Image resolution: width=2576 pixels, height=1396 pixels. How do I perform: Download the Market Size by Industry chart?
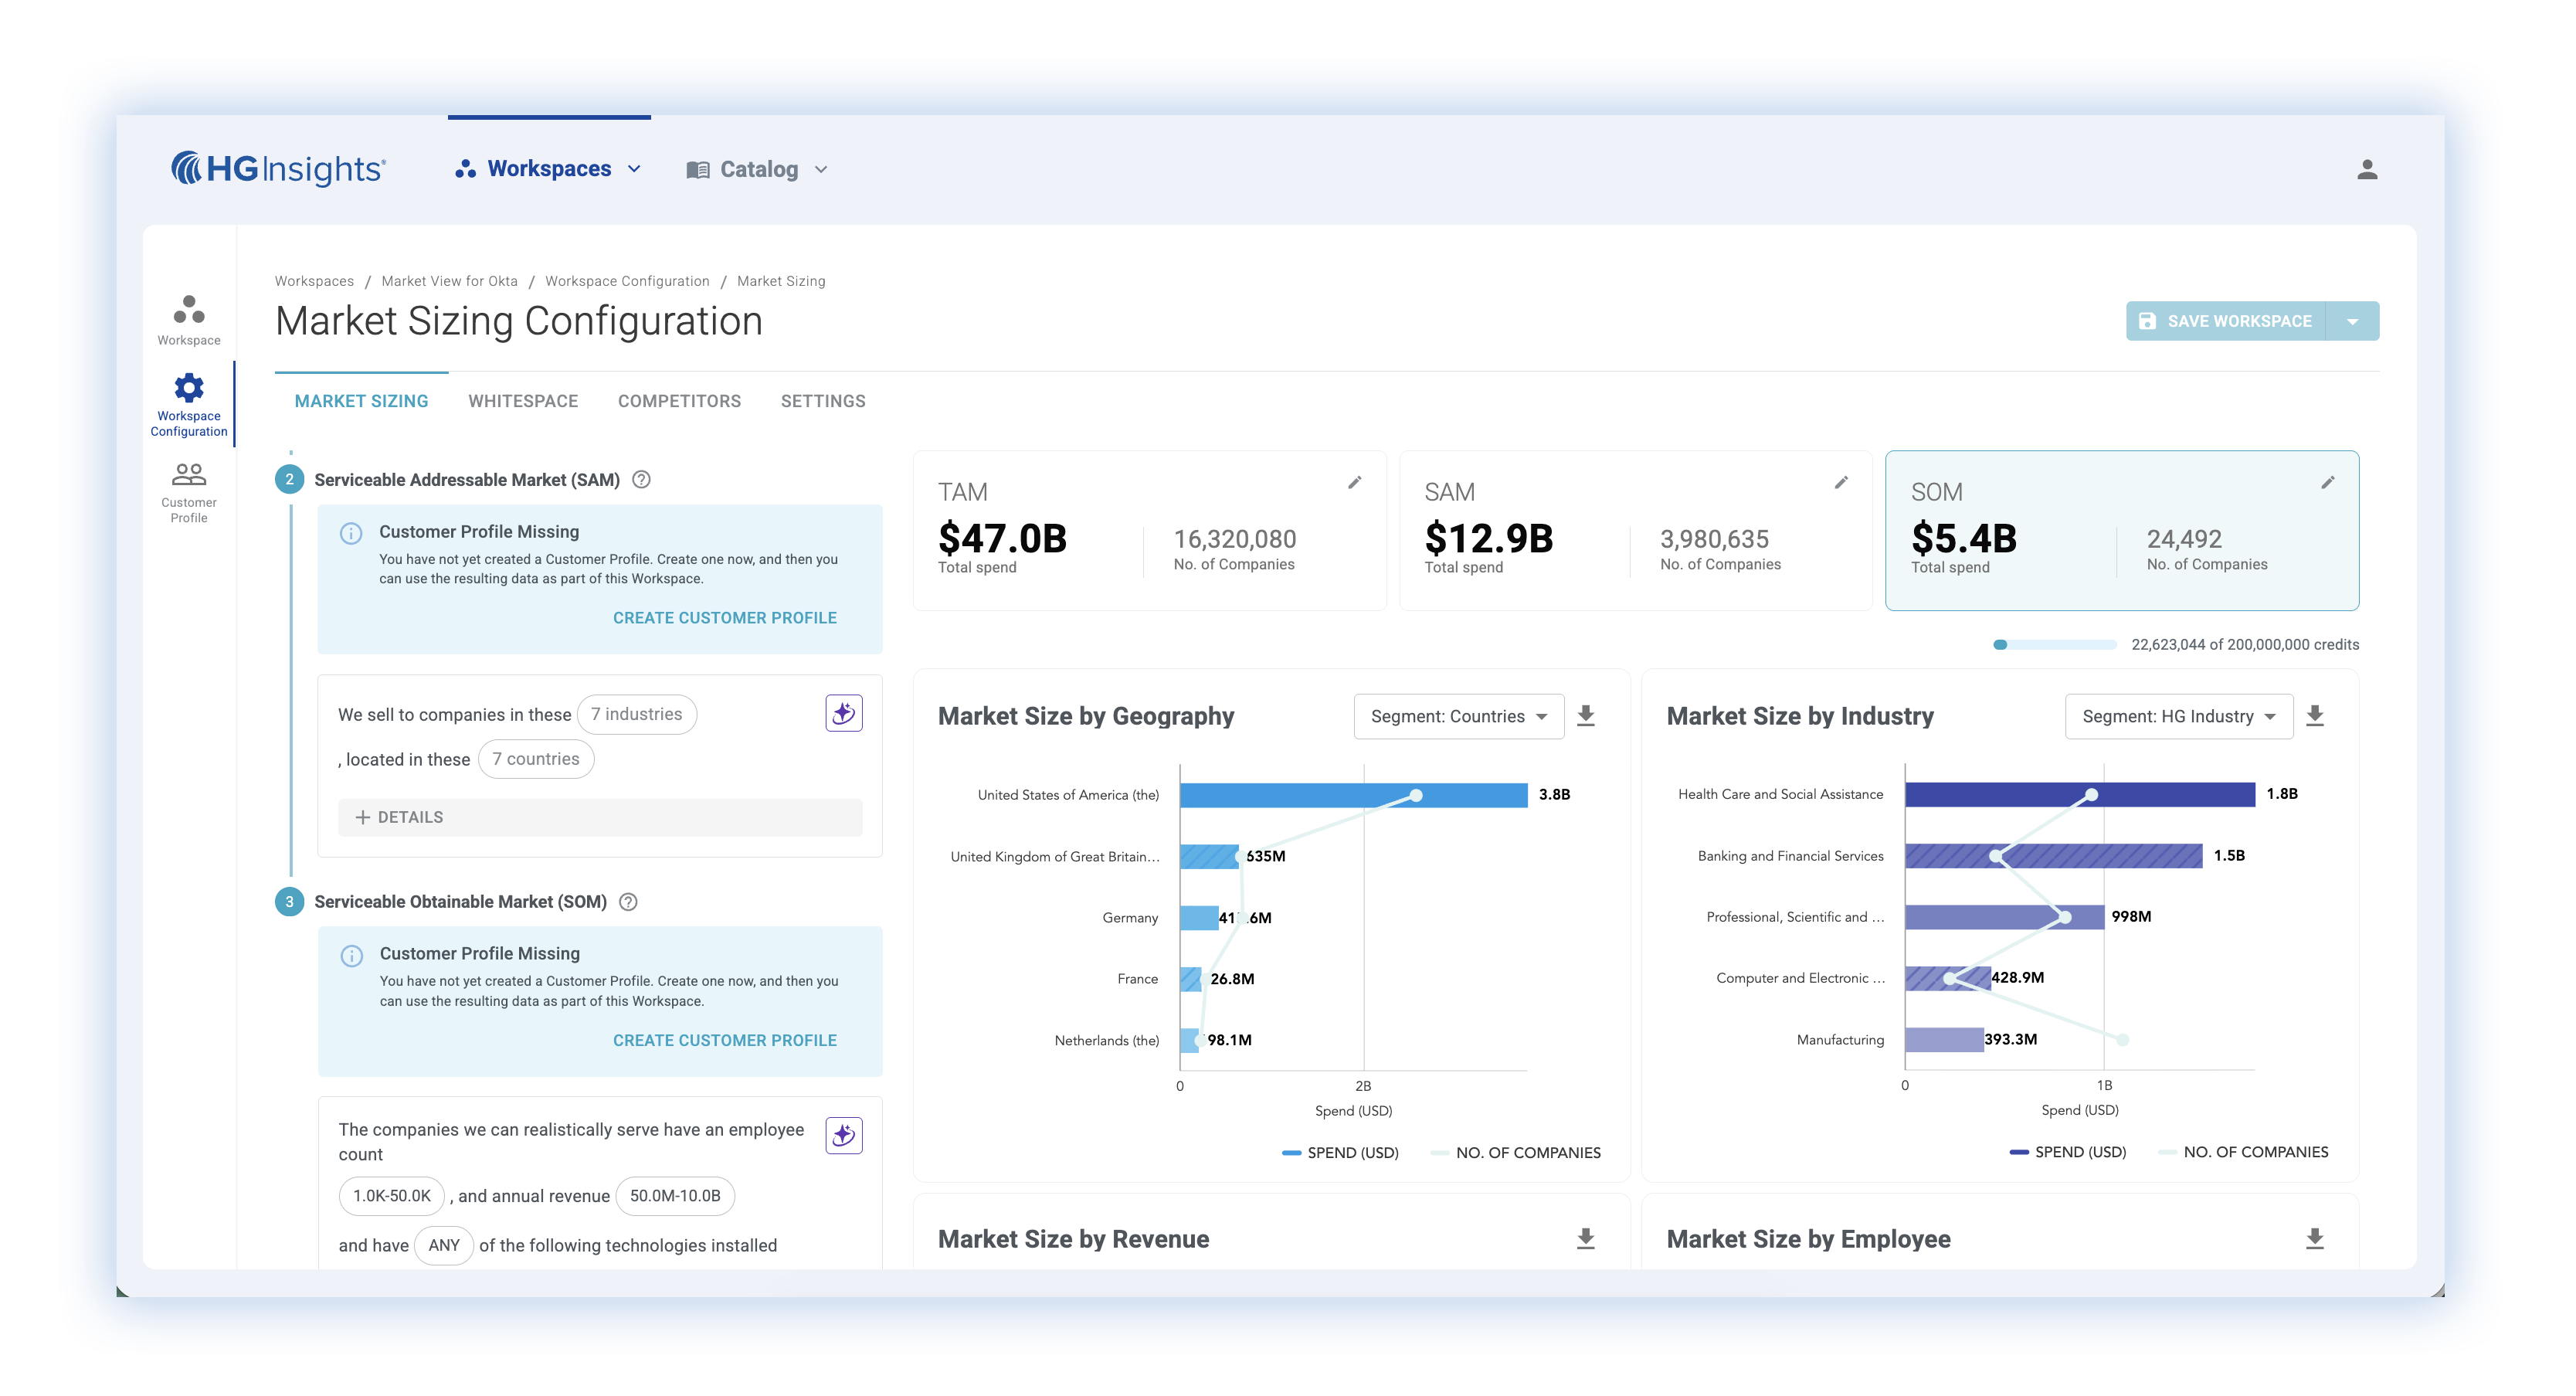click(2314, 716)
